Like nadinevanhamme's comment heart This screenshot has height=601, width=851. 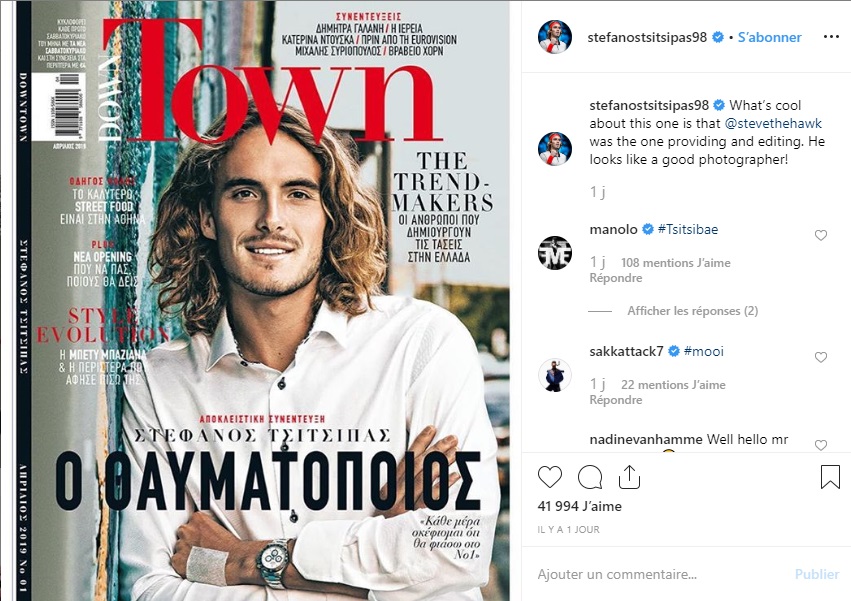pyautogui.click(x=821, y=445)
